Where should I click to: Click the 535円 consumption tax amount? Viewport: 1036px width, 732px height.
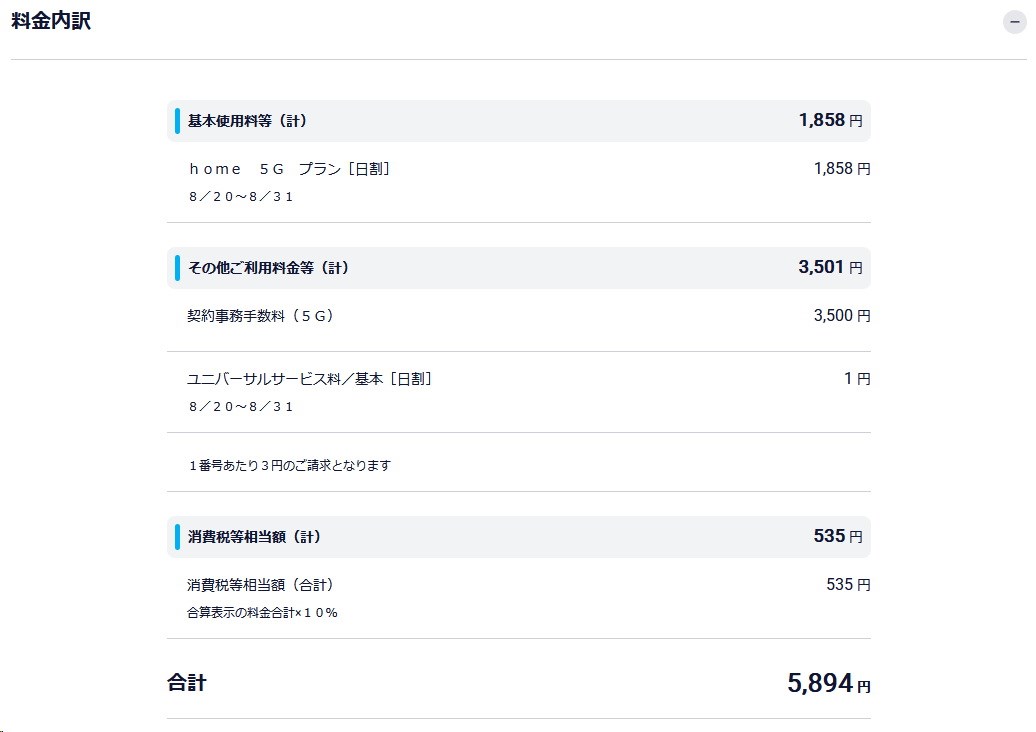click(838, 535)
